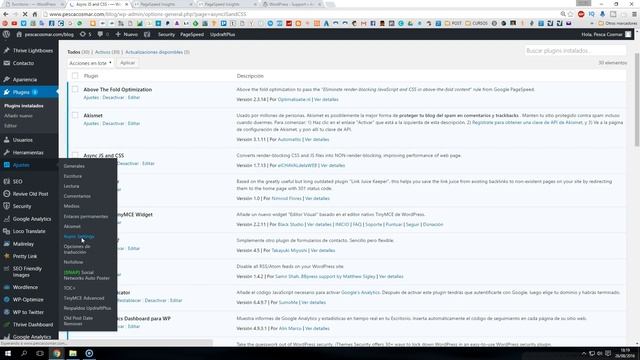Viewport: 640px width, 360px height.
Task: Open WP to Twitter in sidebar
Action: pyautogui.click(x=29, y=312)
